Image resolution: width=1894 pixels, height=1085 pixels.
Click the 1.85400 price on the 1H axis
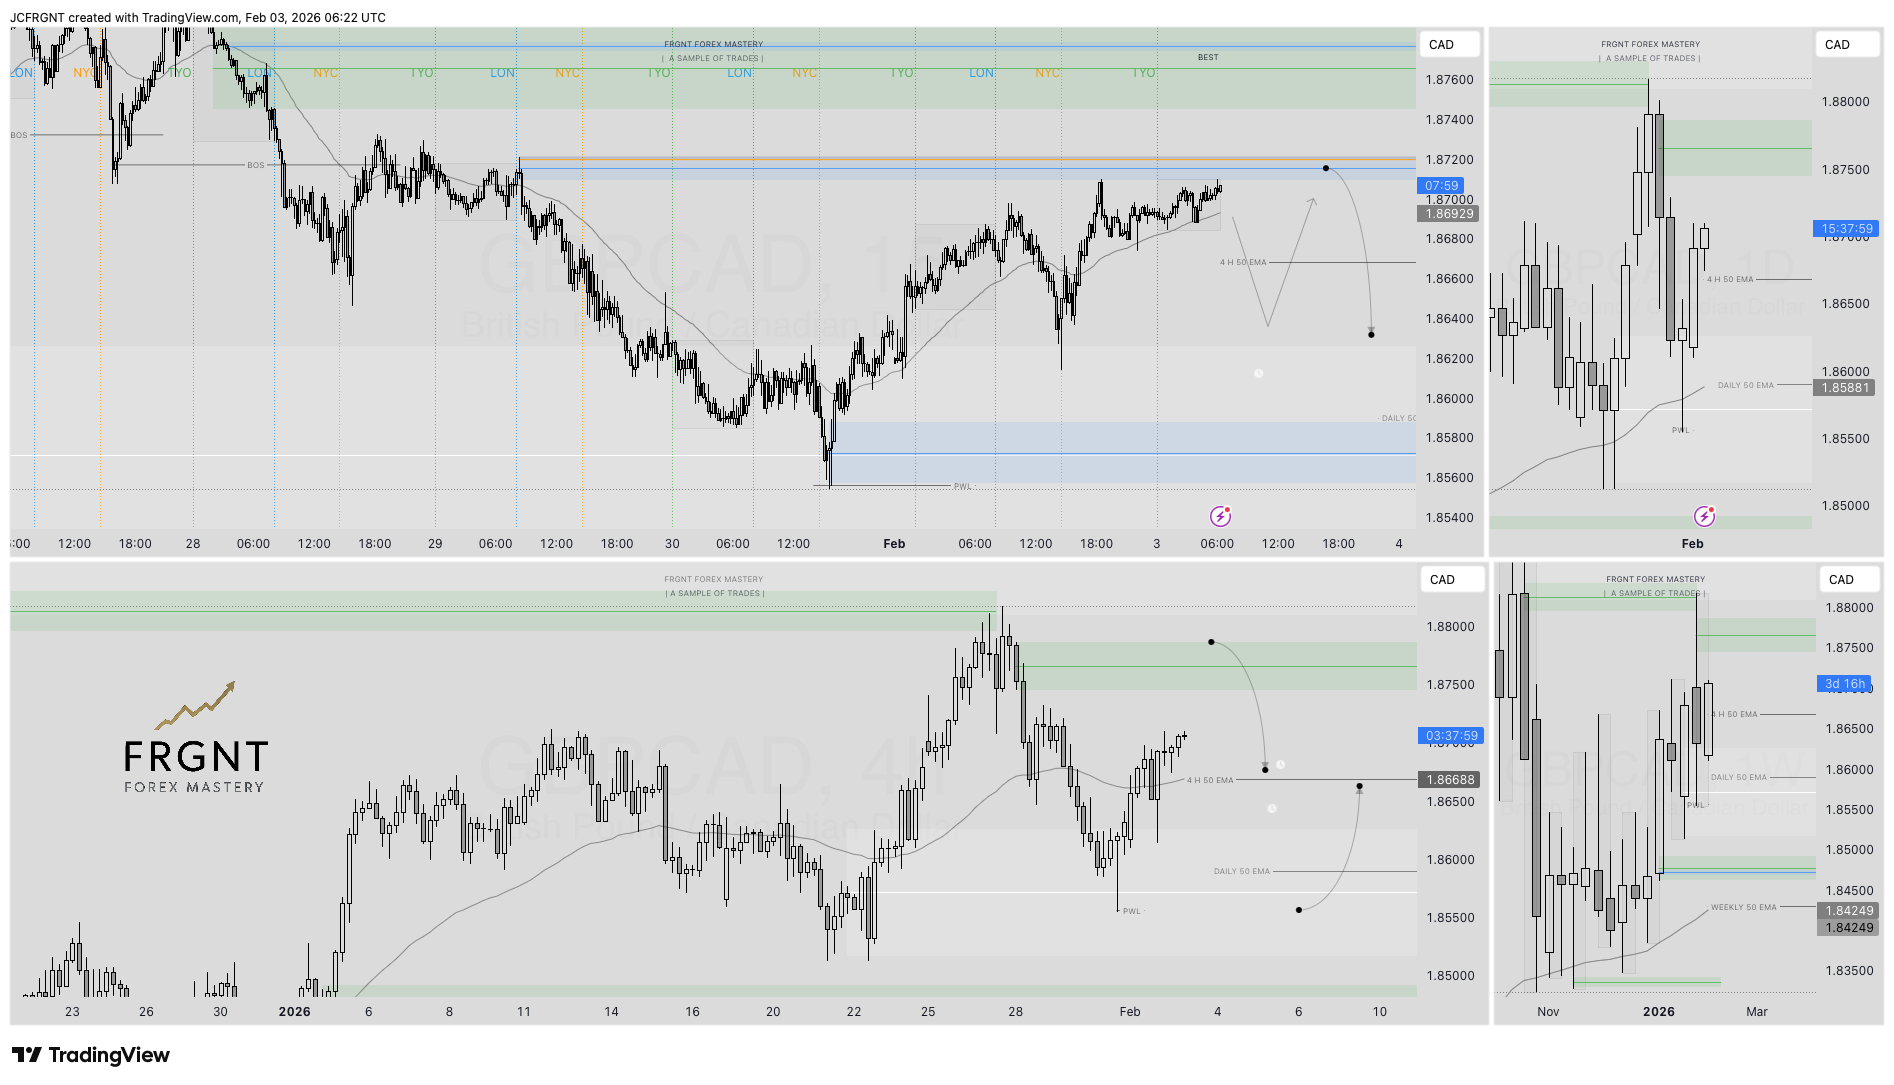(x=1449, y=518)
